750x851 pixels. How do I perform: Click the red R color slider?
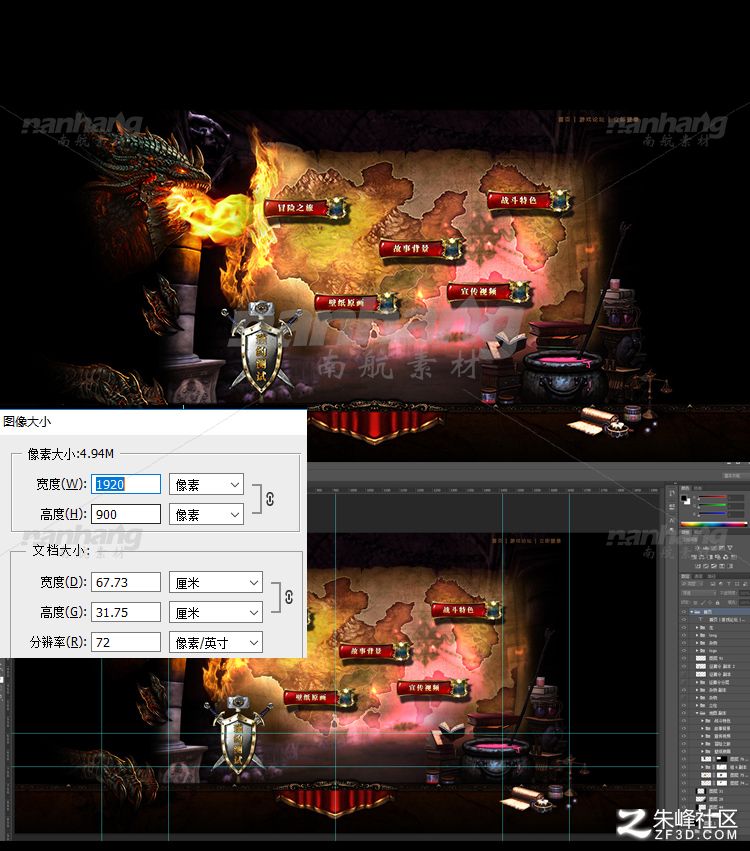pos(713,497)
